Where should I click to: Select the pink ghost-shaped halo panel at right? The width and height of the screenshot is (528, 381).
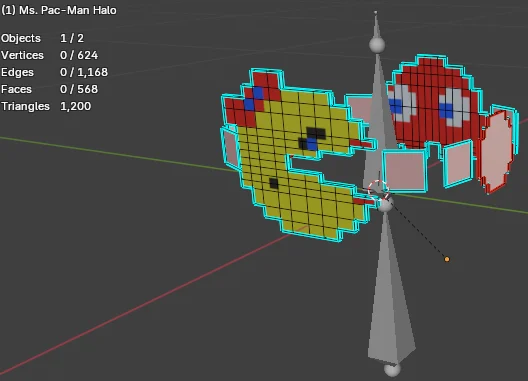point(496,152)
